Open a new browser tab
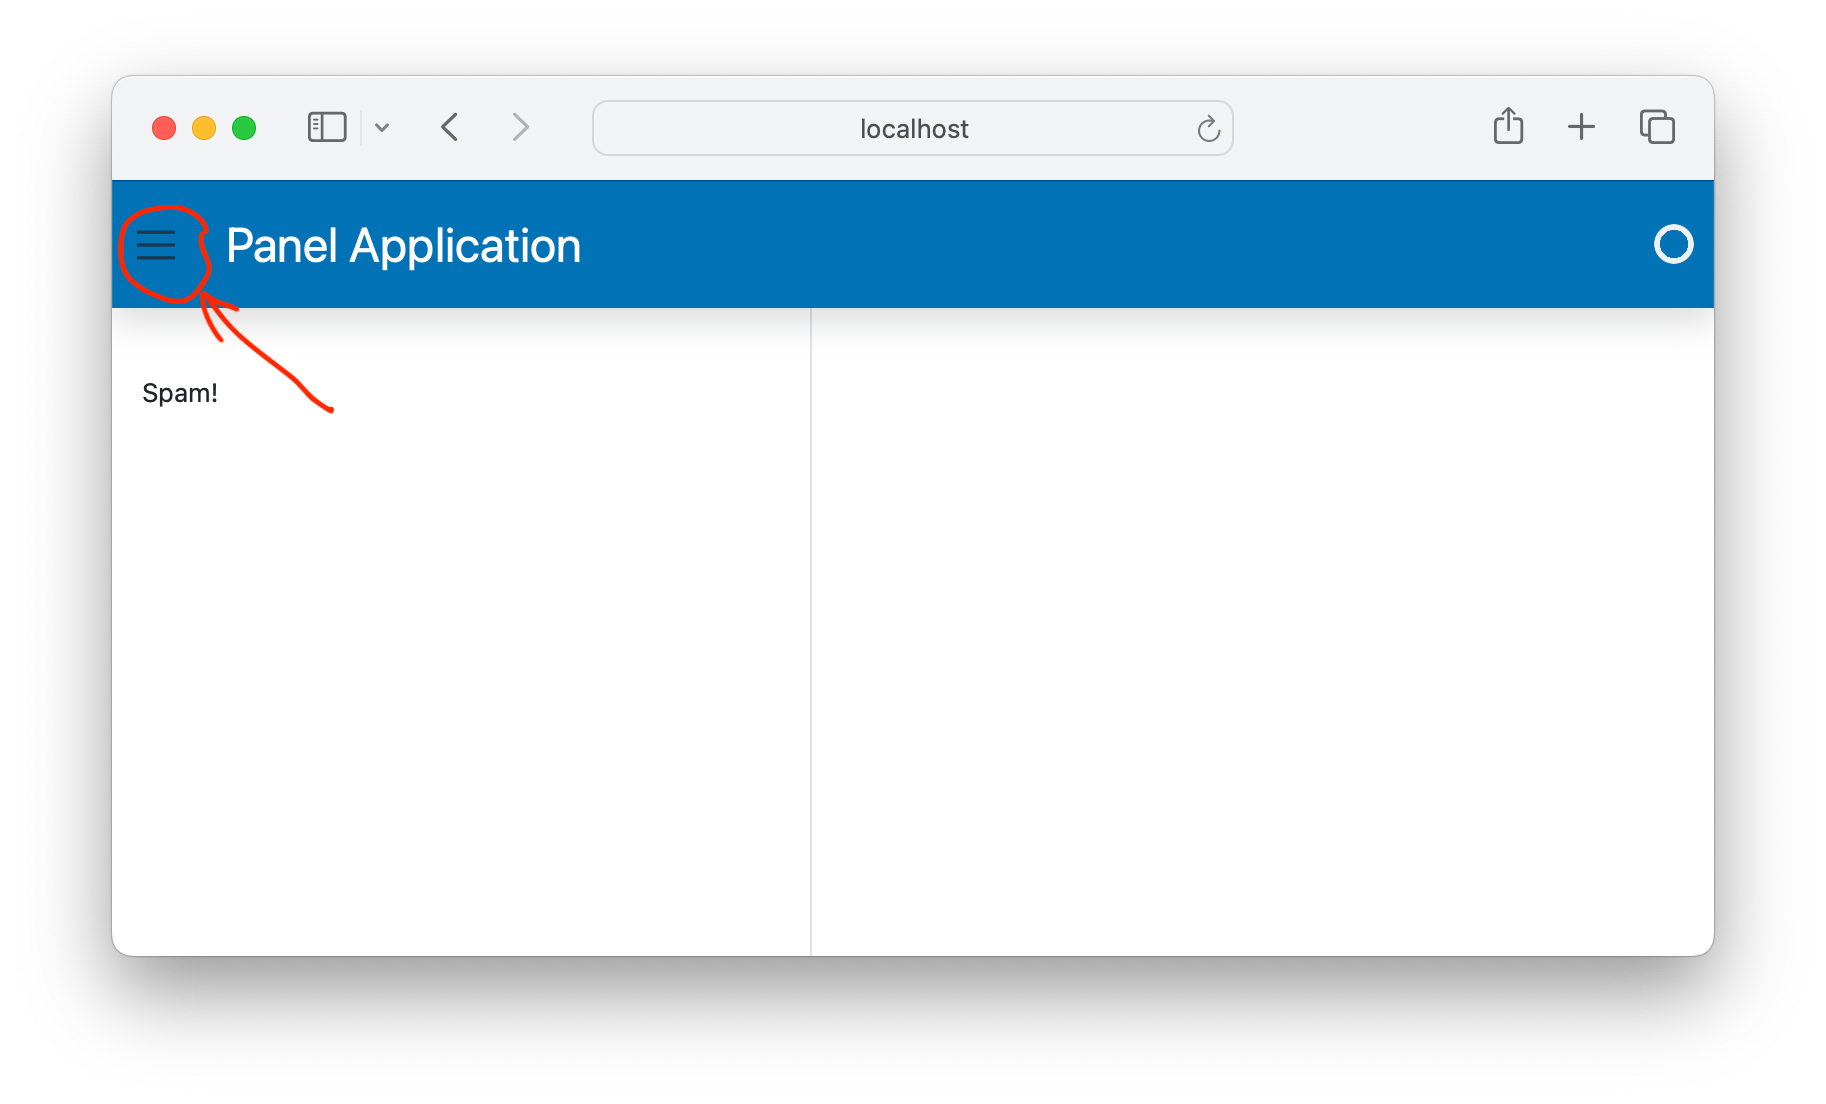 (x=1582, y=127)
